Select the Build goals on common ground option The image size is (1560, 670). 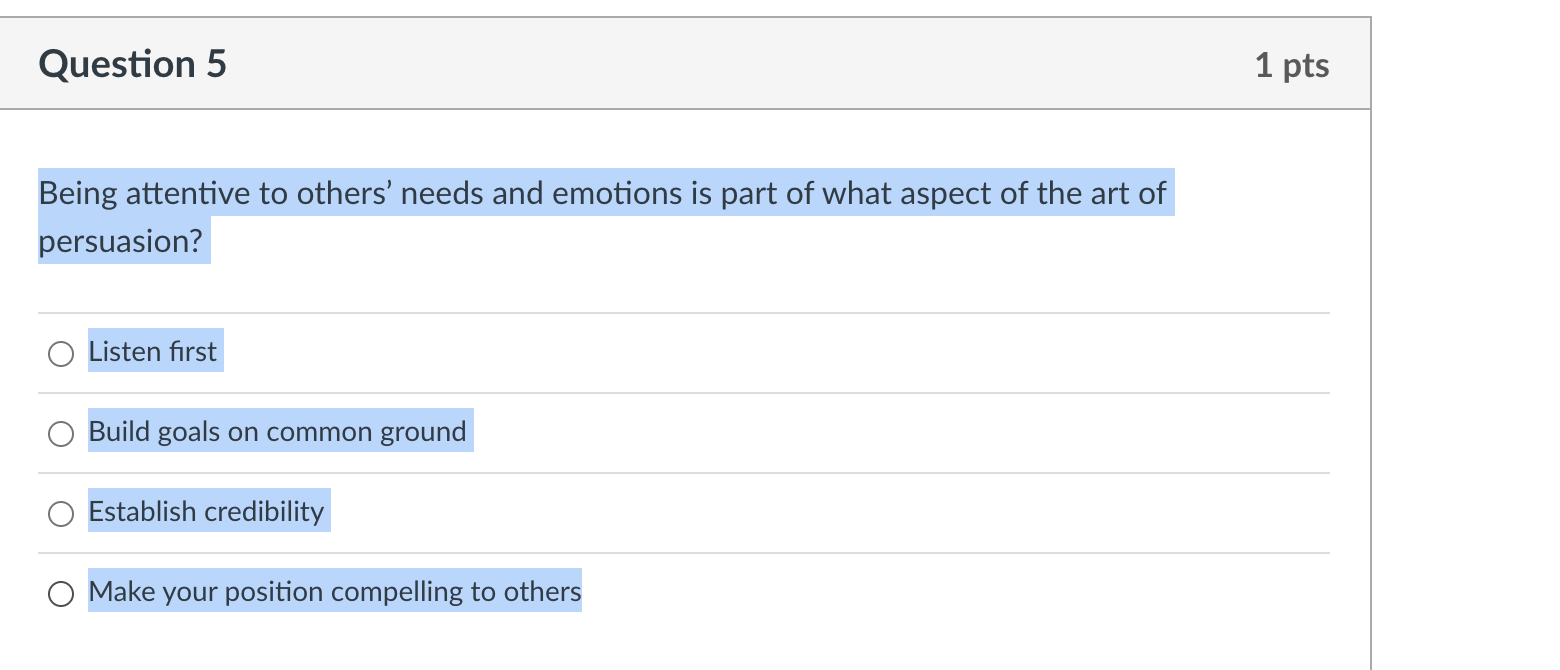coord(60,433)
